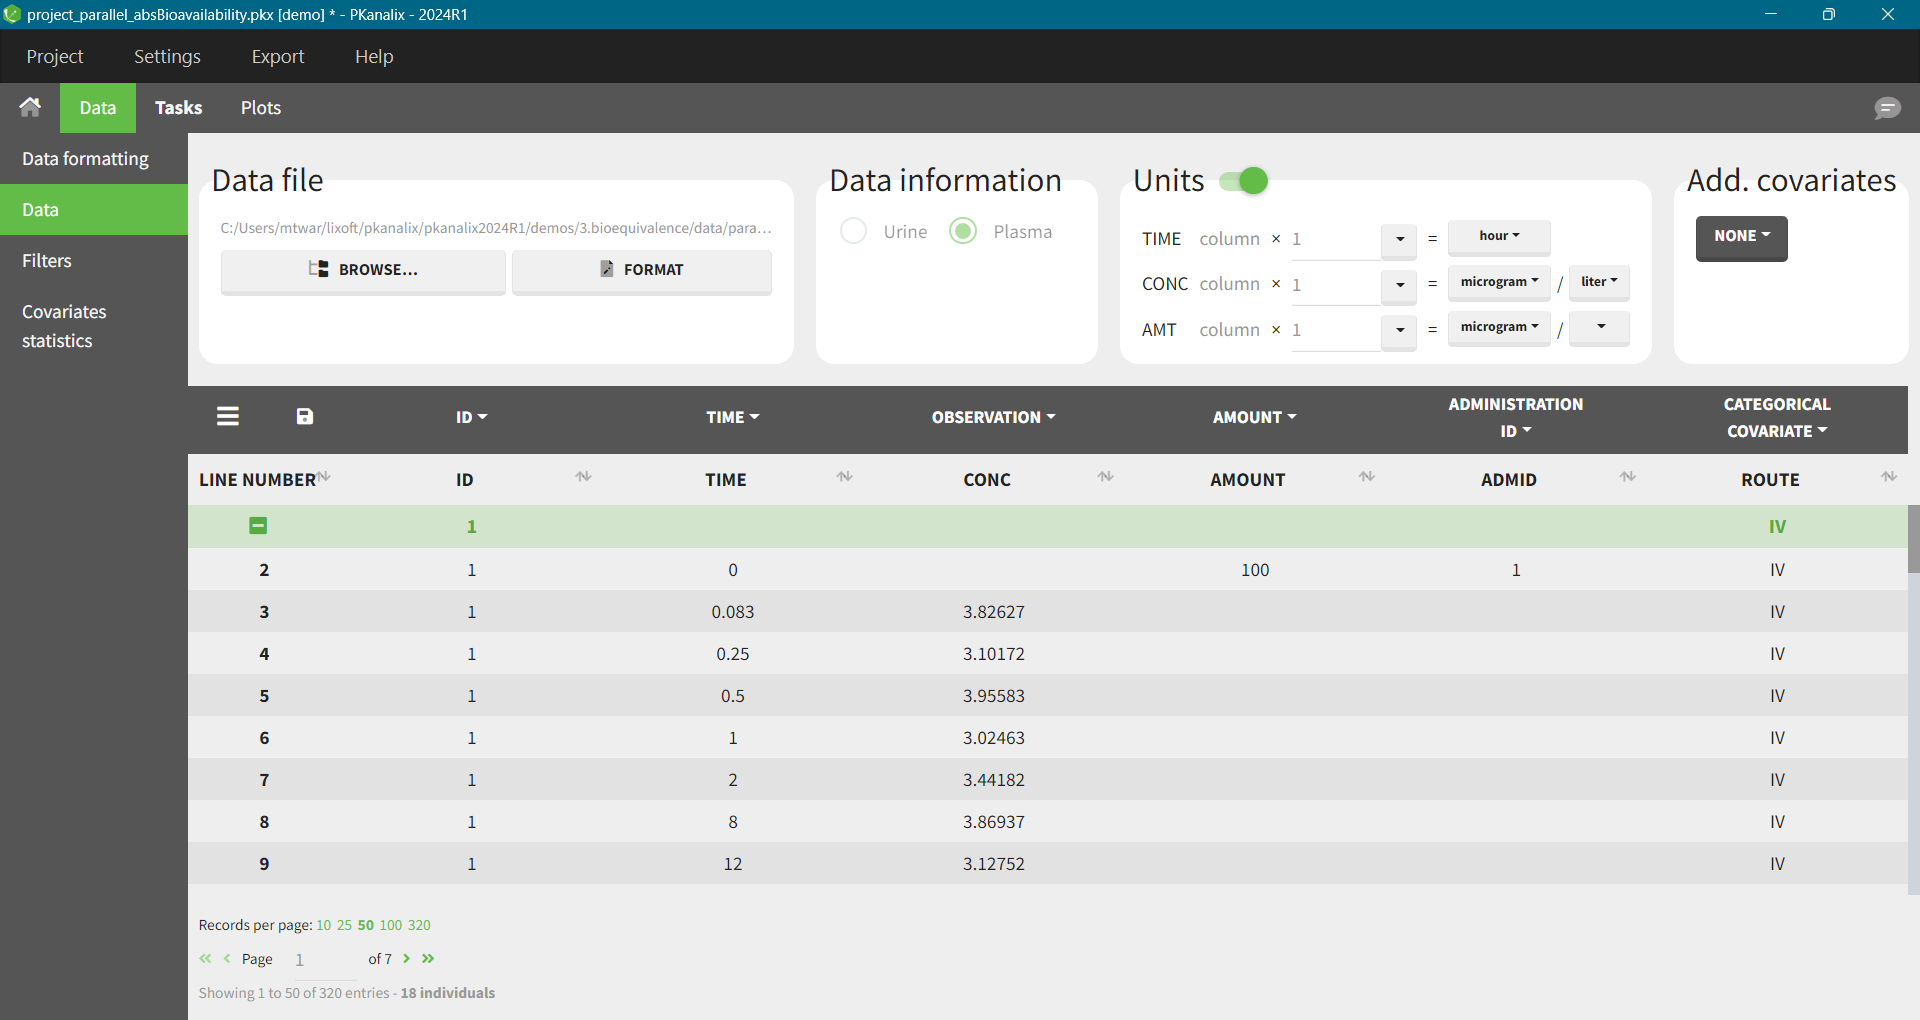Image resolution: width=1920 pixels, height=1020 pixels.
Task: Click the page number input field
Action: (320, 959)
